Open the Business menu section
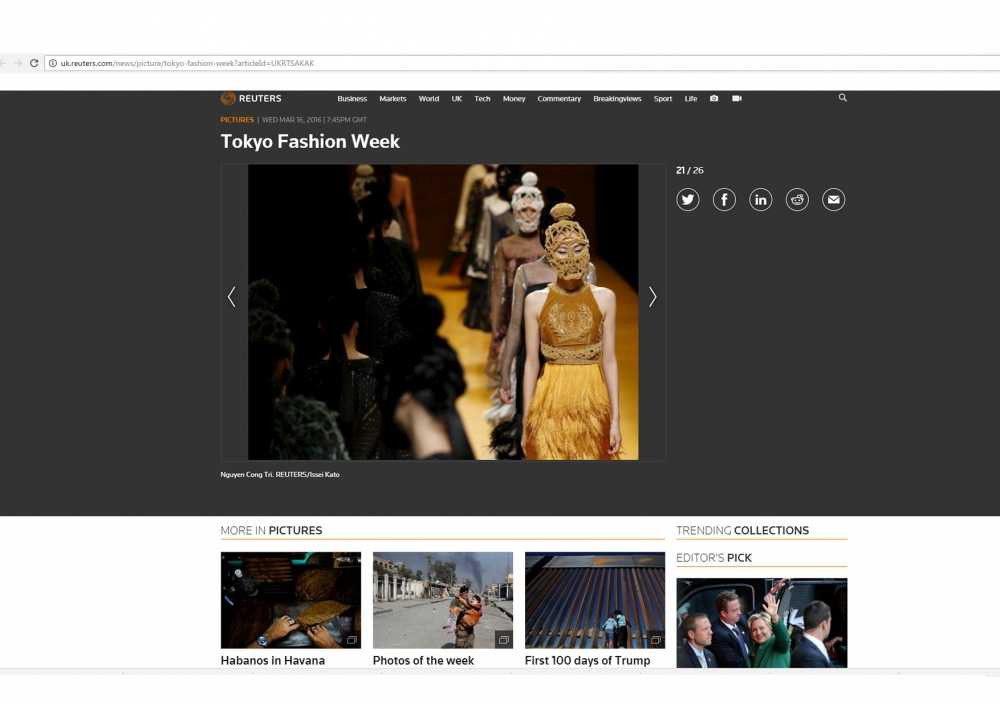 click(352, 99)
